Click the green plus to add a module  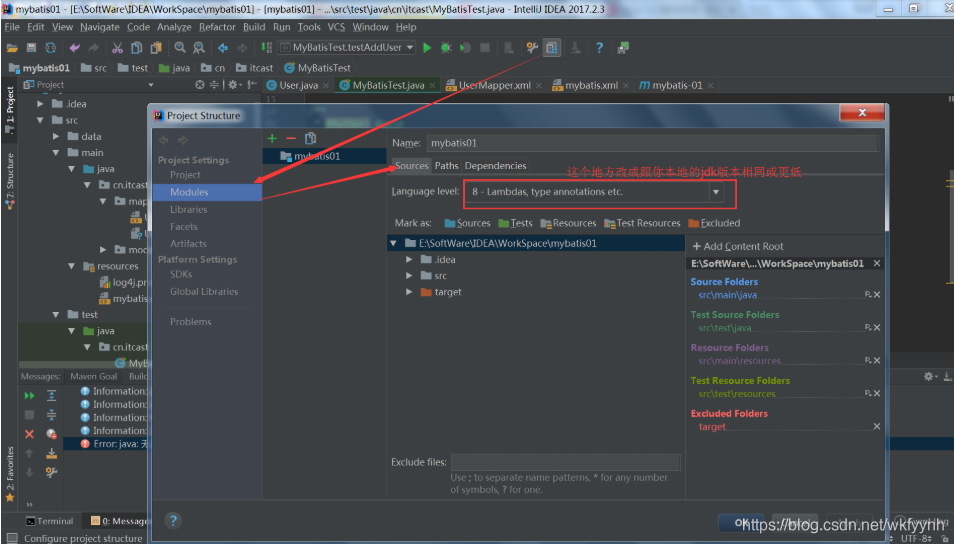coord(272,139)
